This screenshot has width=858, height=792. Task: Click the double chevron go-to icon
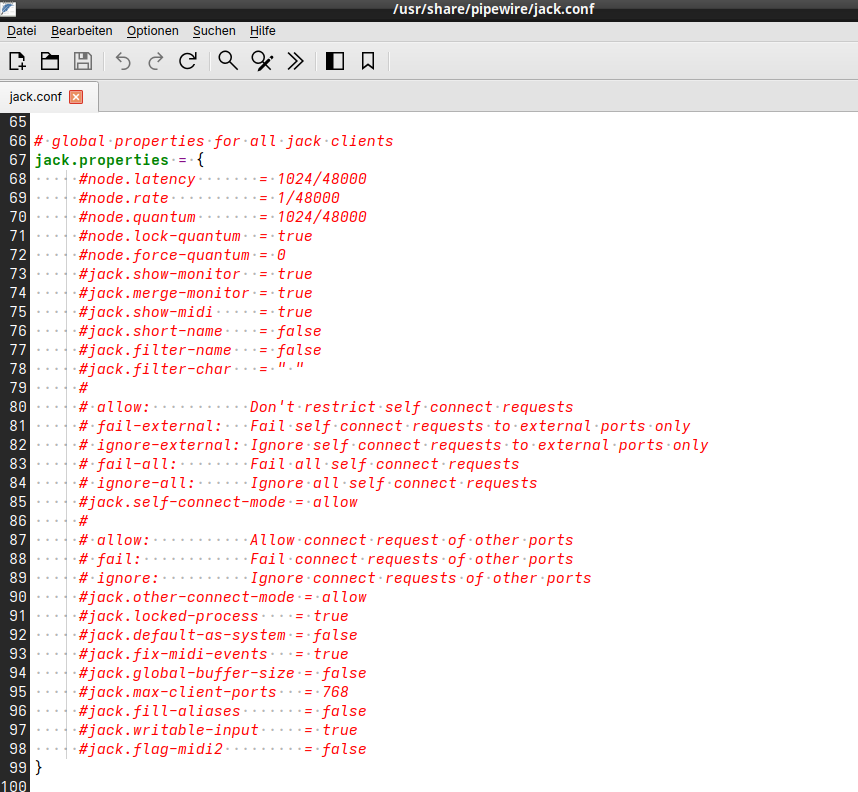pyautogui.click(x=295, y=61)
